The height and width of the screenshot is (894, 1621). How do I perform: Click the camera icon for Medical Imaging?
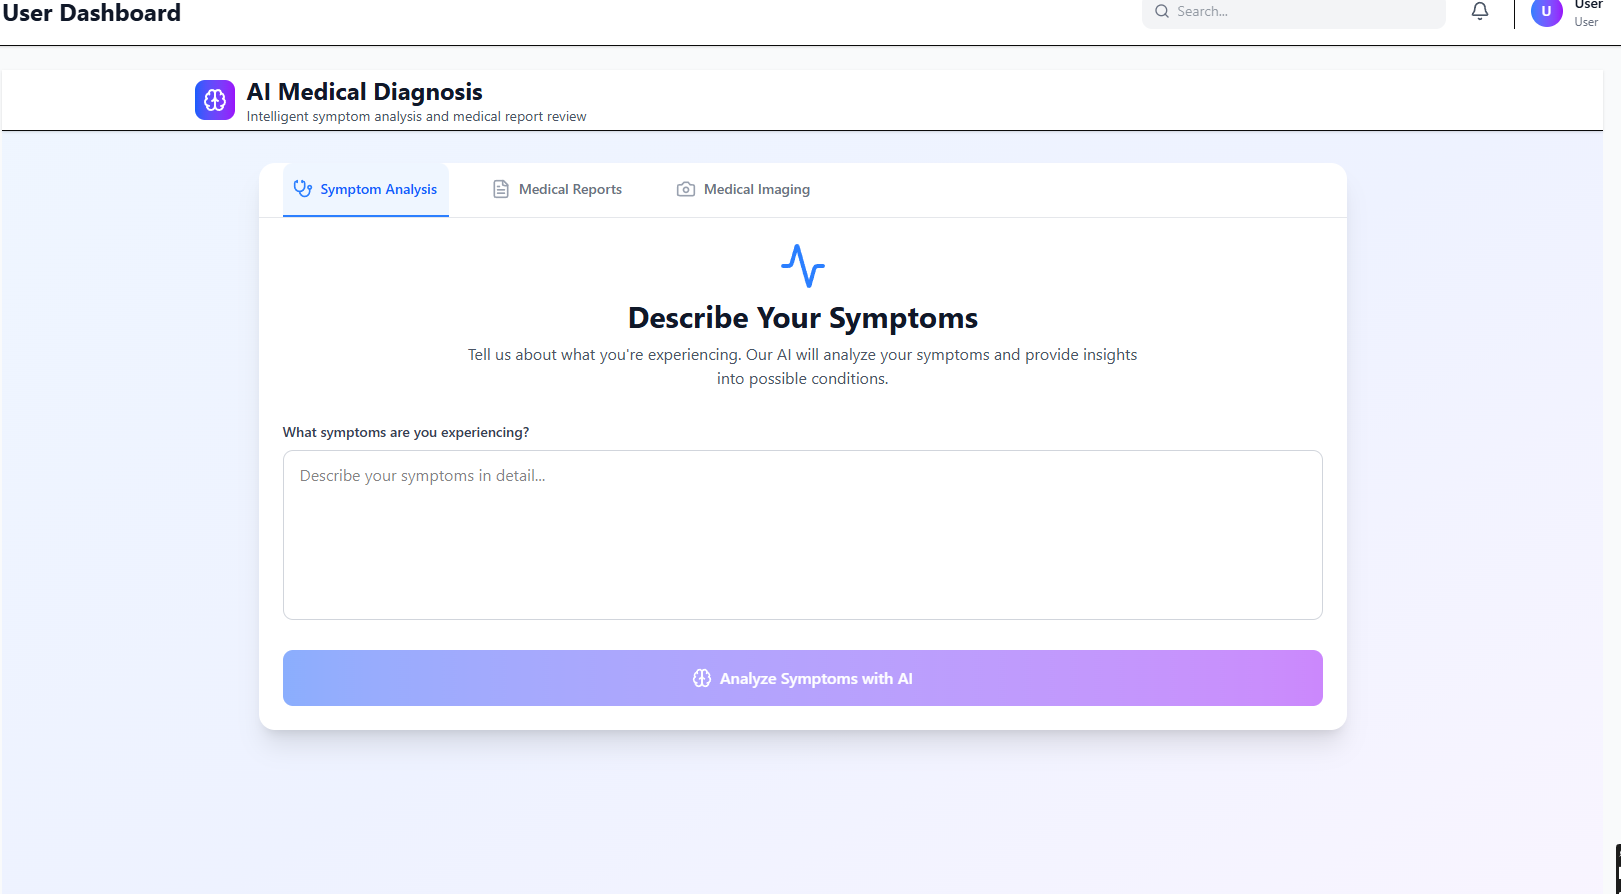(x=686, y=189)
